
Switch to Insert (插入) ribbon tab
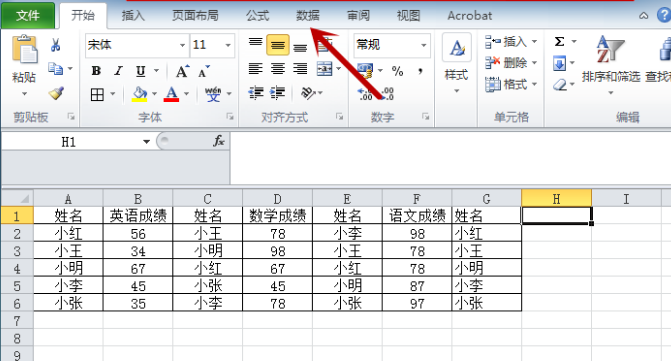point(133,16)
